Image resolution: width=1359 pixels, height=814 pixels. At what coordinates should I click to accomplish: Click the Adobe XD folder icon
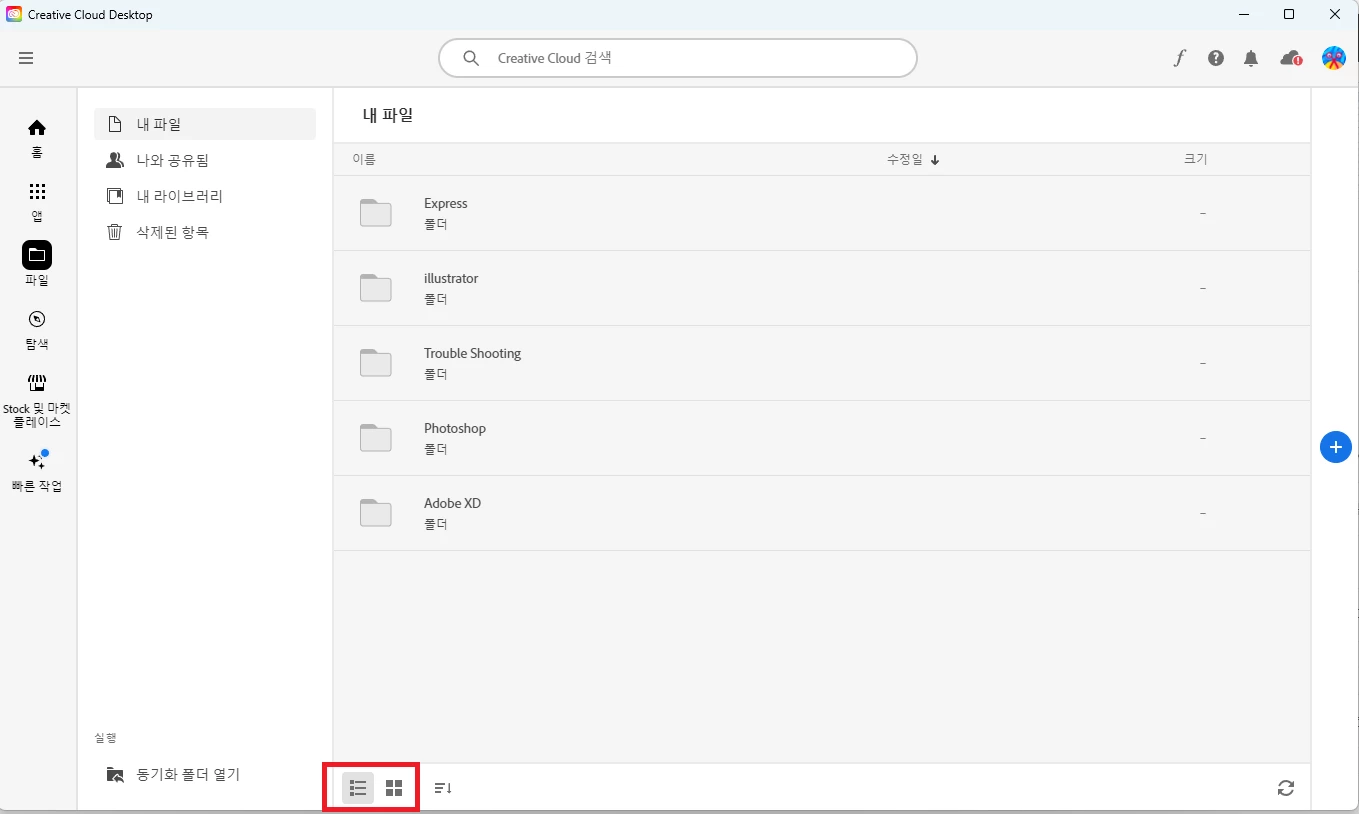pyautogui.click(x=376, y=513)
